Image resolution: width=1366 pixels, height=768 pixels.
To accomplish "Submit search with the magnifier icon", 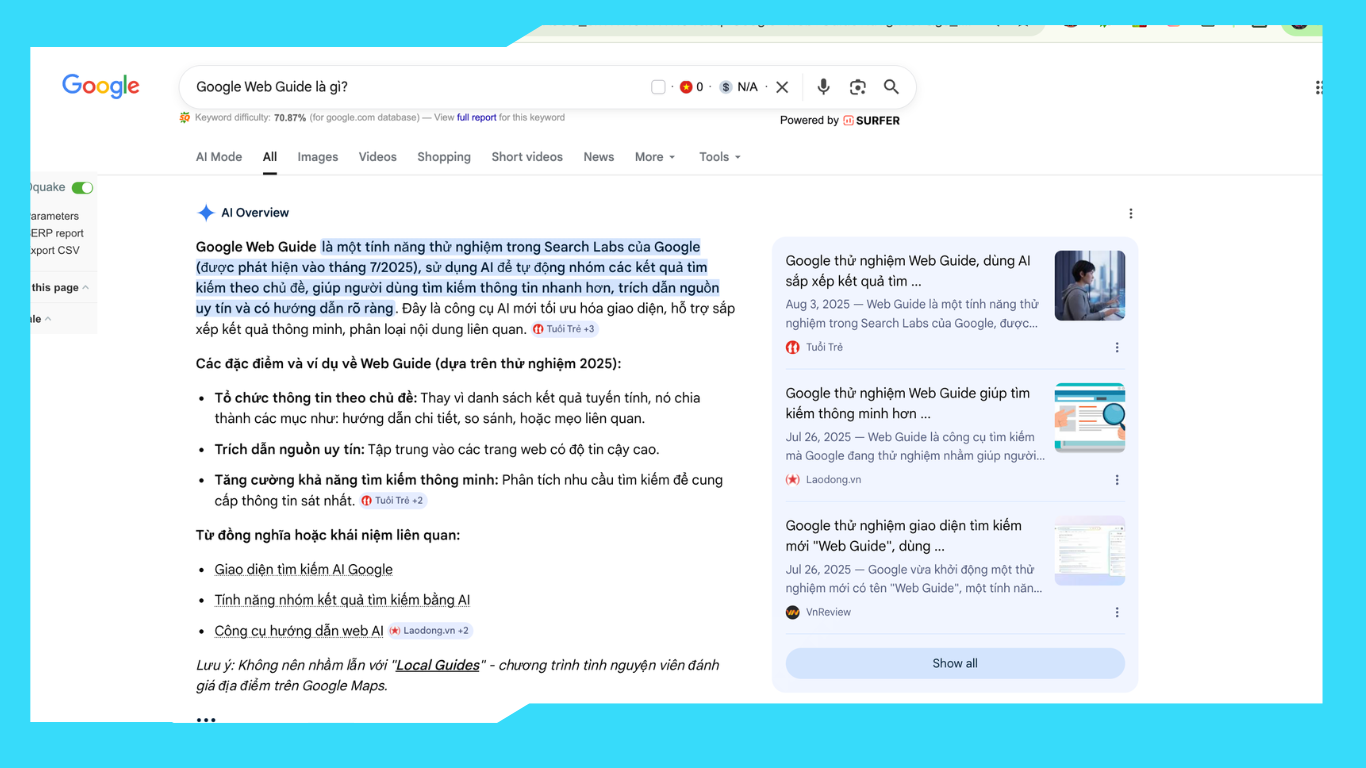I will 891,87.
